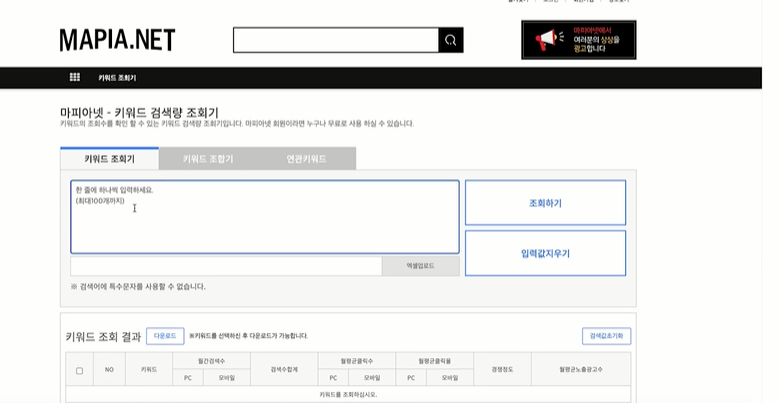Click the 월평균클릭수 column header

pos(357,361)
